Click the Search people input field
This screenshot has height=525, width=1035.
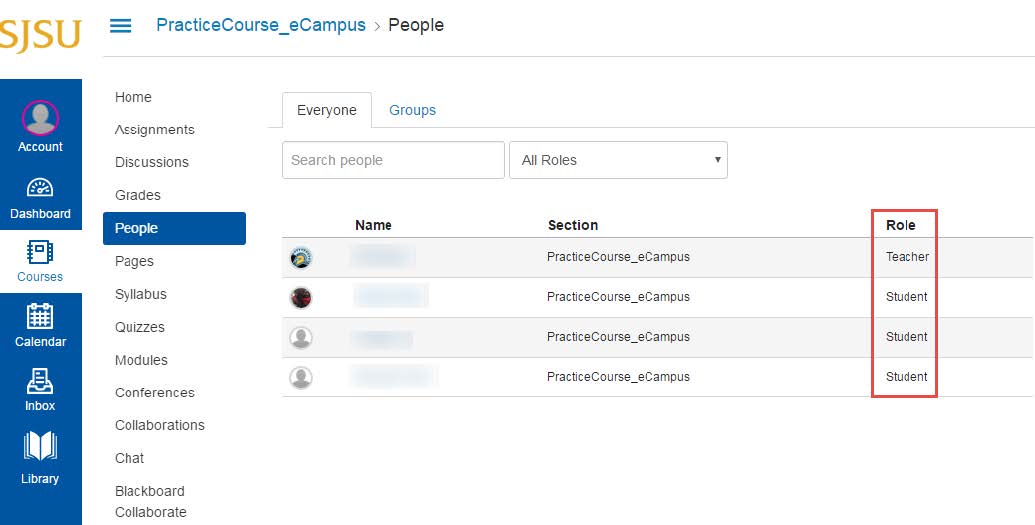click(x=393, y=160)
